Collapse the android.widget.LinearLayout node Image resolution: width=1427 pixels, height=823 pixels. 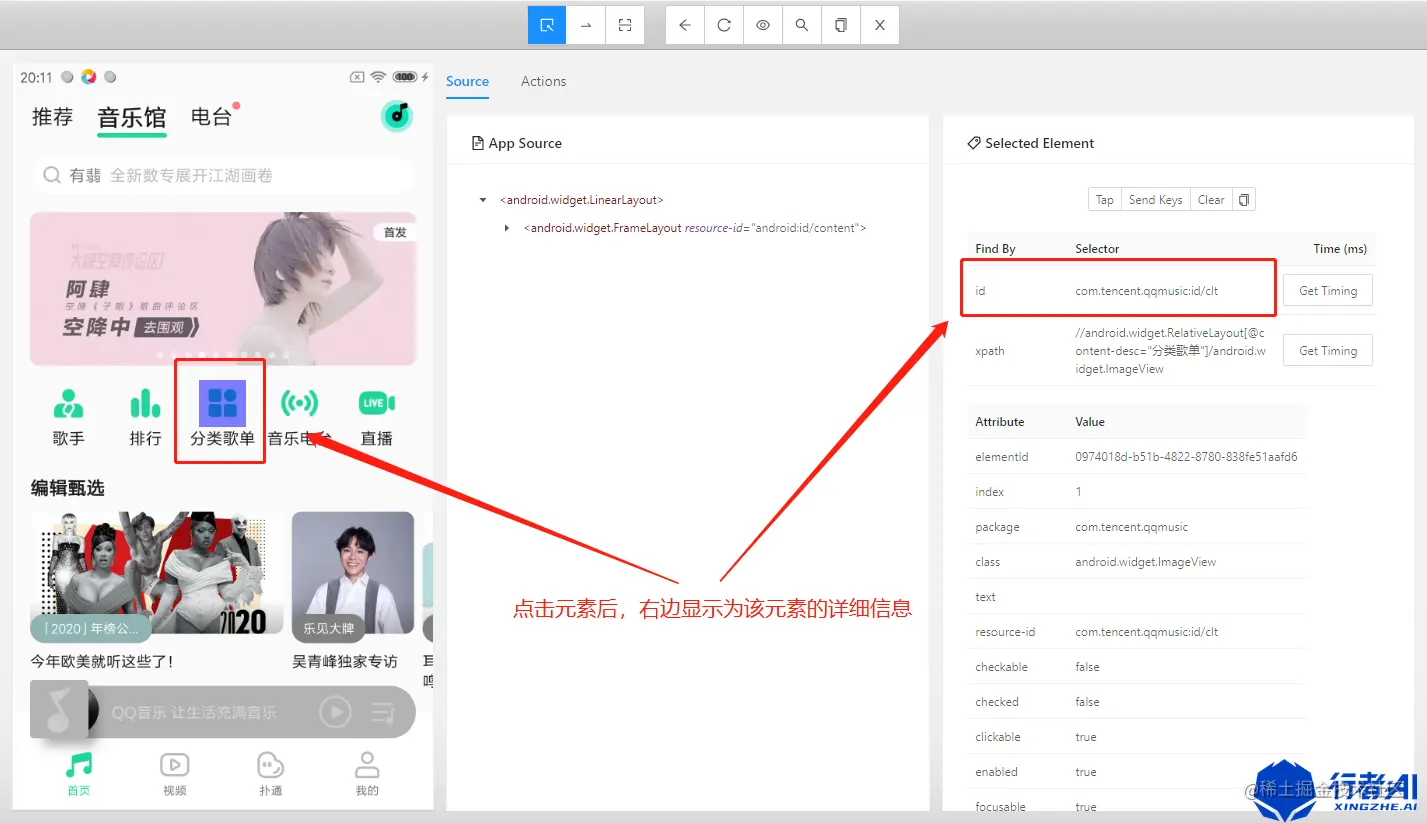tap(484, 200)
